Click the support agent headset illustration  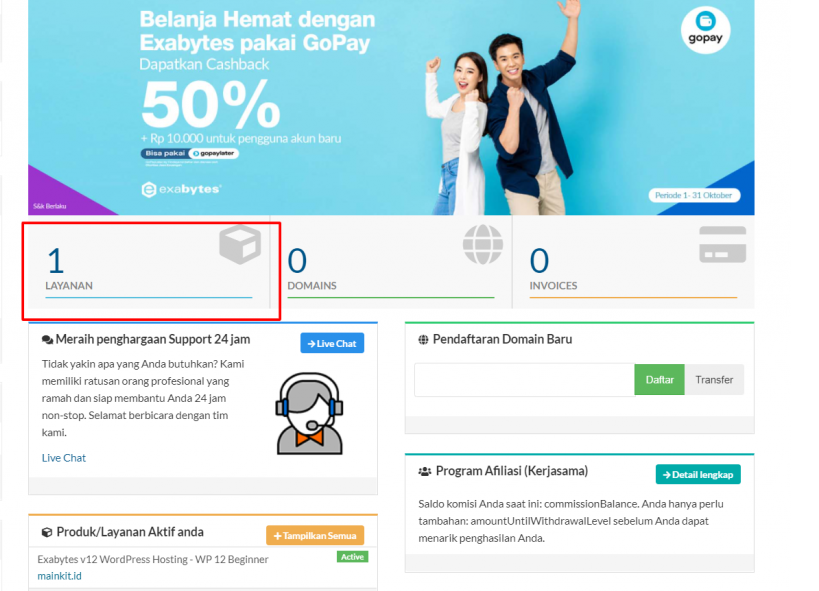[309, 413]
